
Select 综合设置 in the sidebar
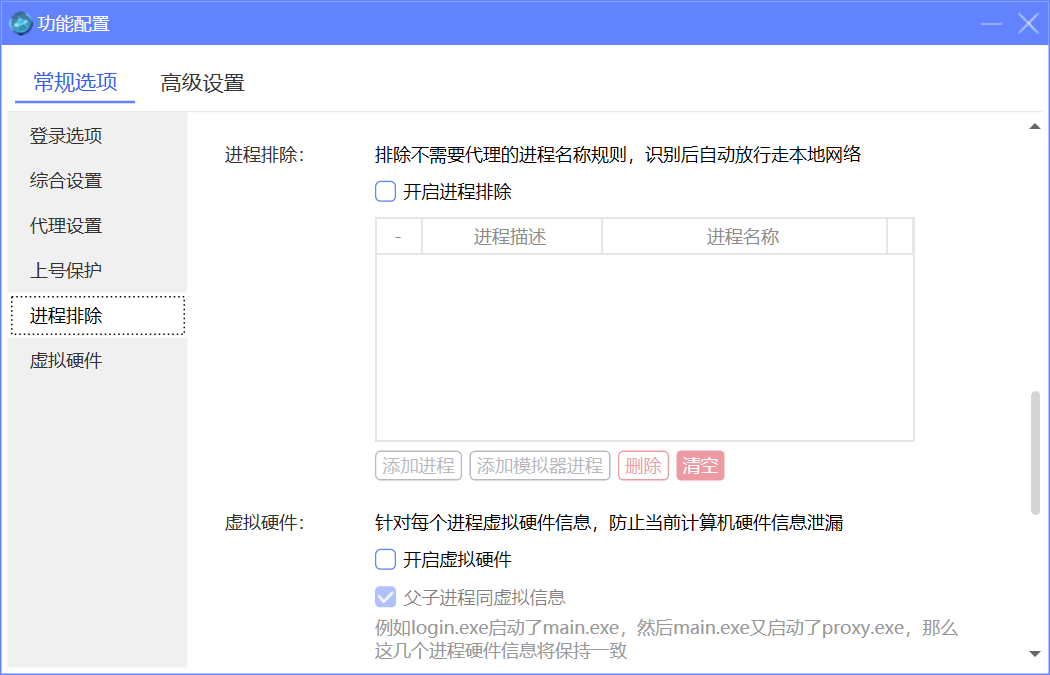66,181
